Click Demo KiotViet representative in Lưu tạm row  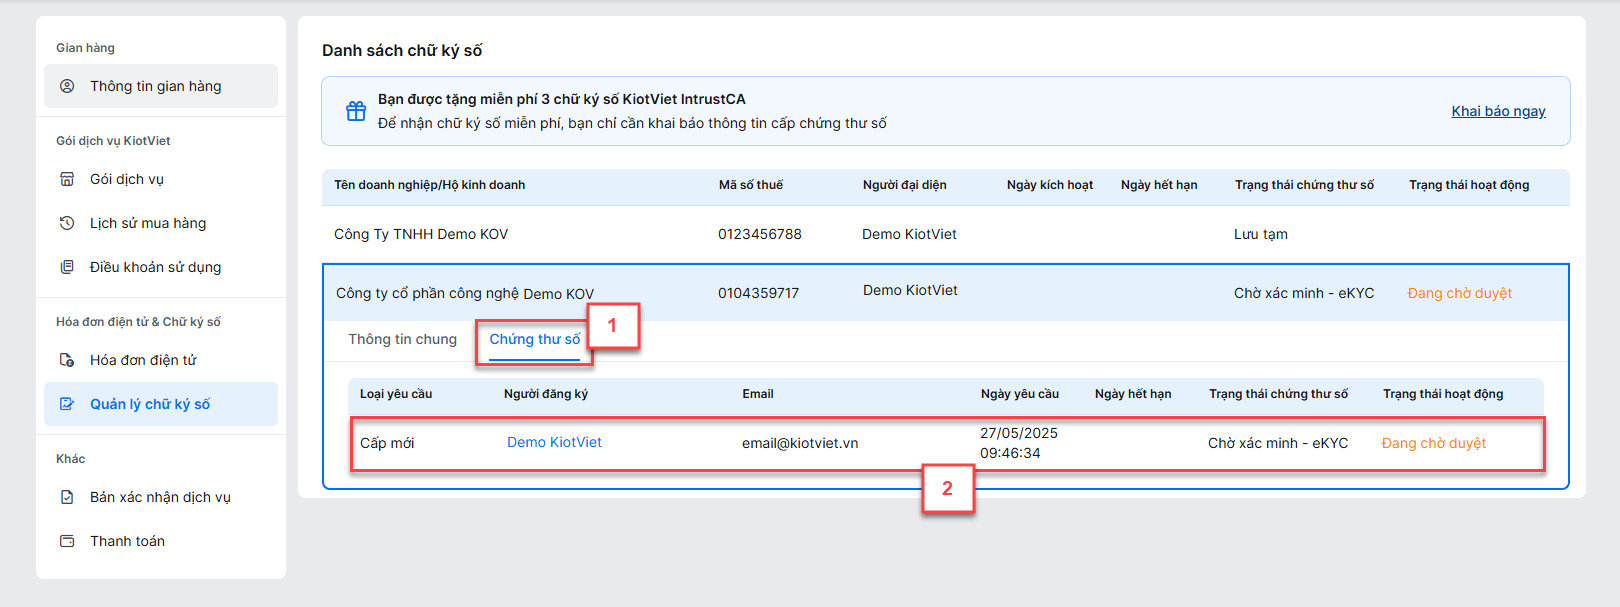pyautogui.click(x=909, y=234)
